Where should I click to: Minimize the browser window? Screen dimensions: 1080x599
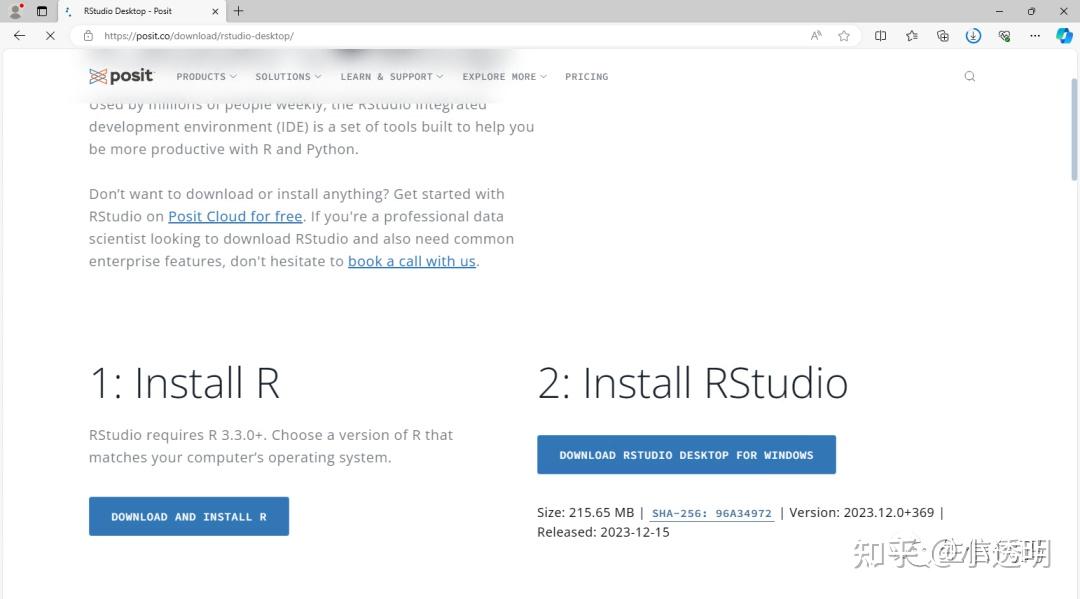tap(999, 11)
